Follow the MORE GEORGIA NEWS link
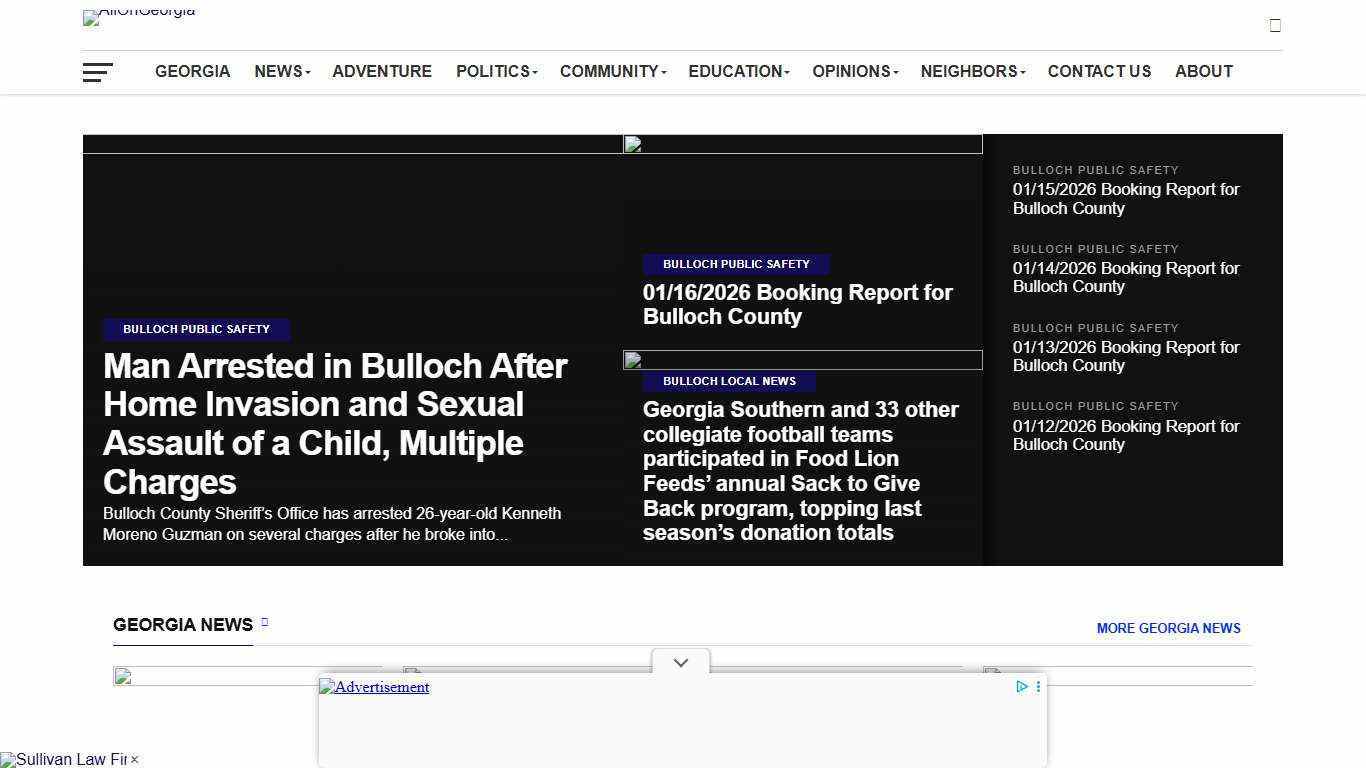Screen dimensions: 1366x768 1168,628
